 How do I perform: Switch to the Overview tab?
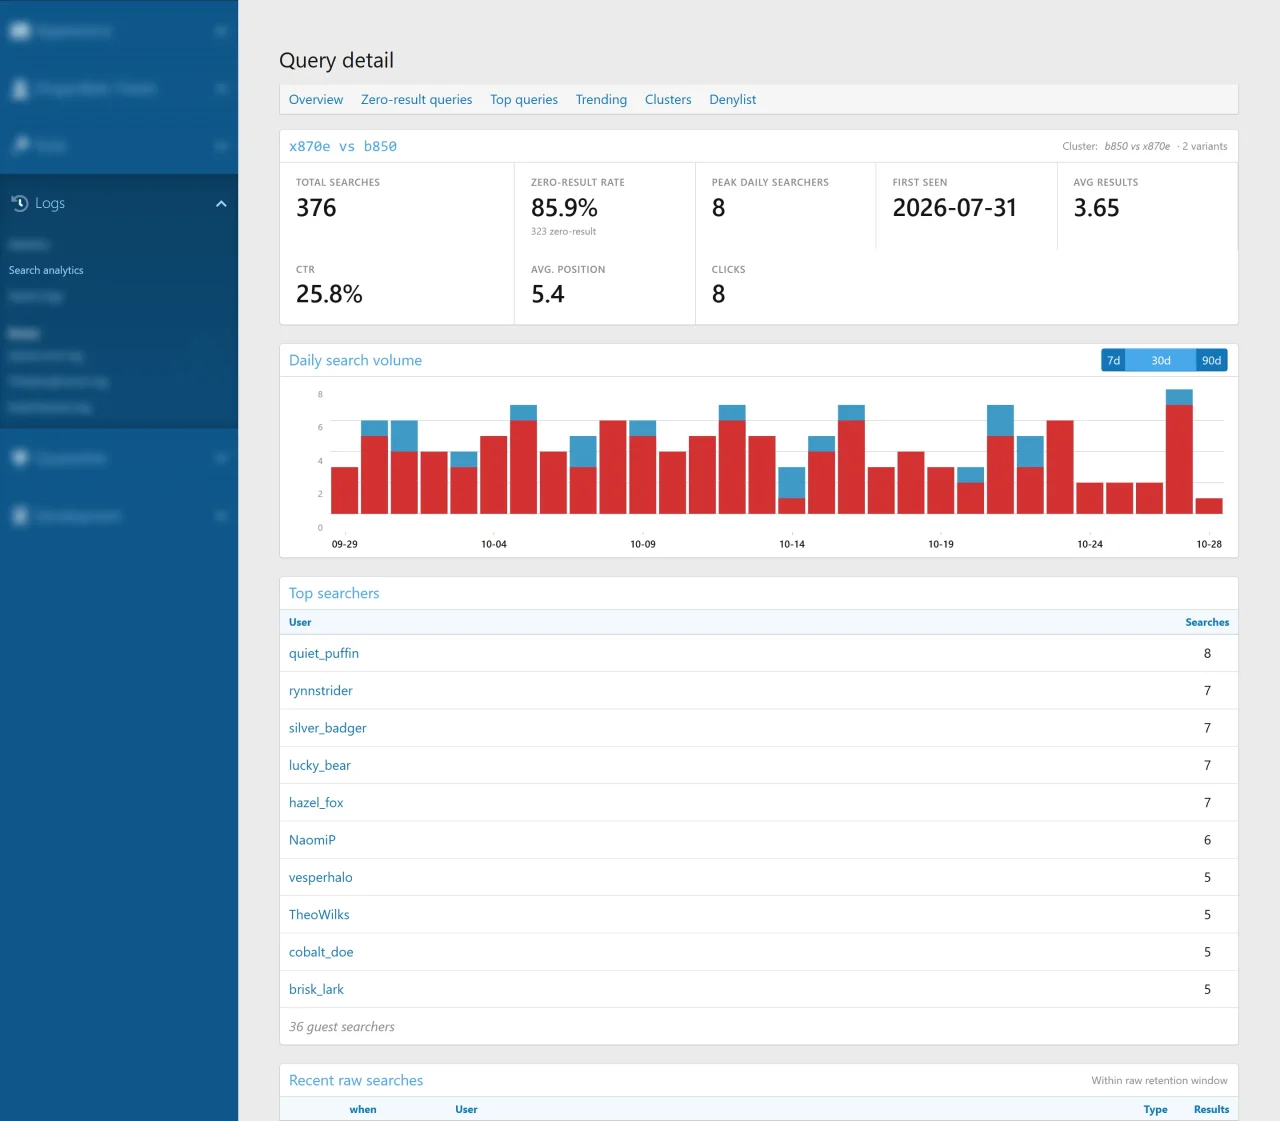click(316, 100)
